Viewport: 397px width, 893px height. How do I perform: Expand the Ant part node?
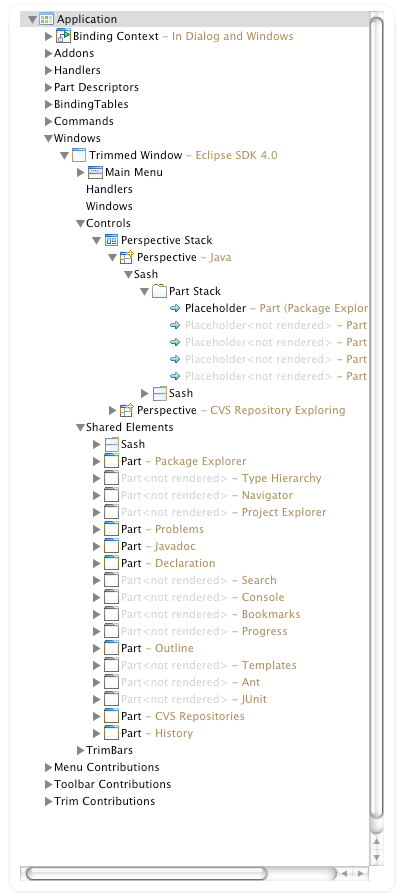click(96, 682)
